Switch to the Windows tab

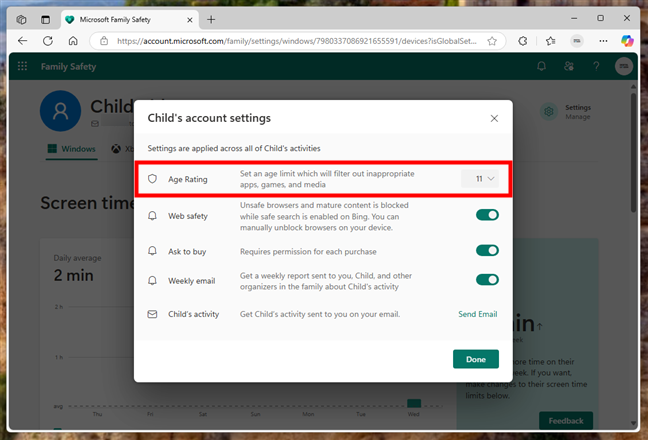[x=72, y=149]
